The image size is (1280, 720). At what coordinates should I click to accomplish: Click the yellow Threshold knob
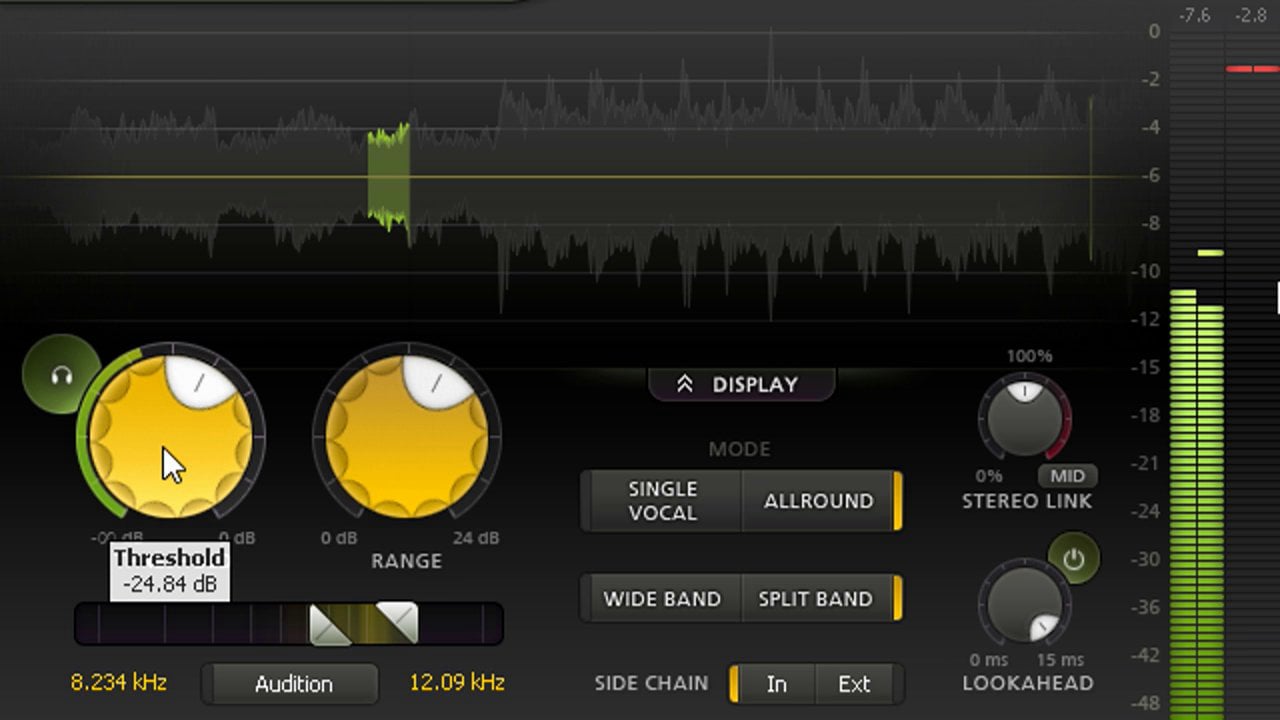tap(170, 436)
